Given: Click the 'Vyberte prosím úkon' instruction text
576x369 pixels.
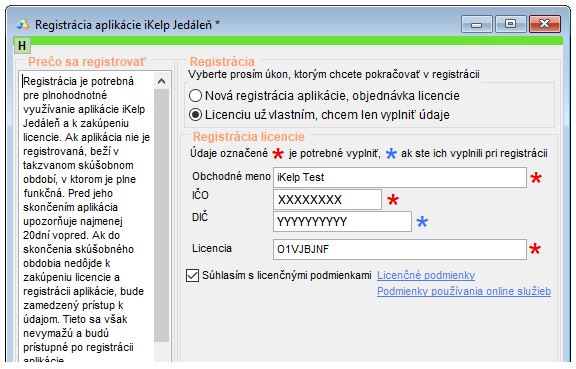Looking at the screenshot, I should (x=334, y=75).
